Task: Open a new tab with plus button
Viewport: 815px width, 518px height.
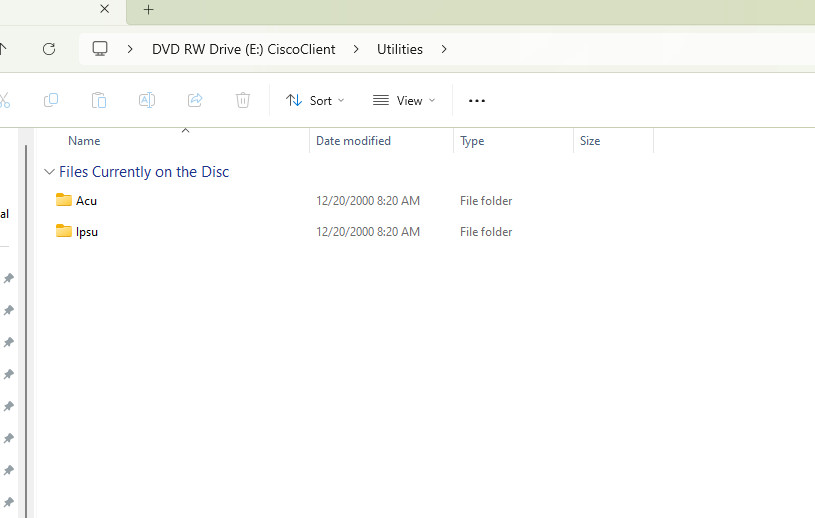Action: point(149,9)
